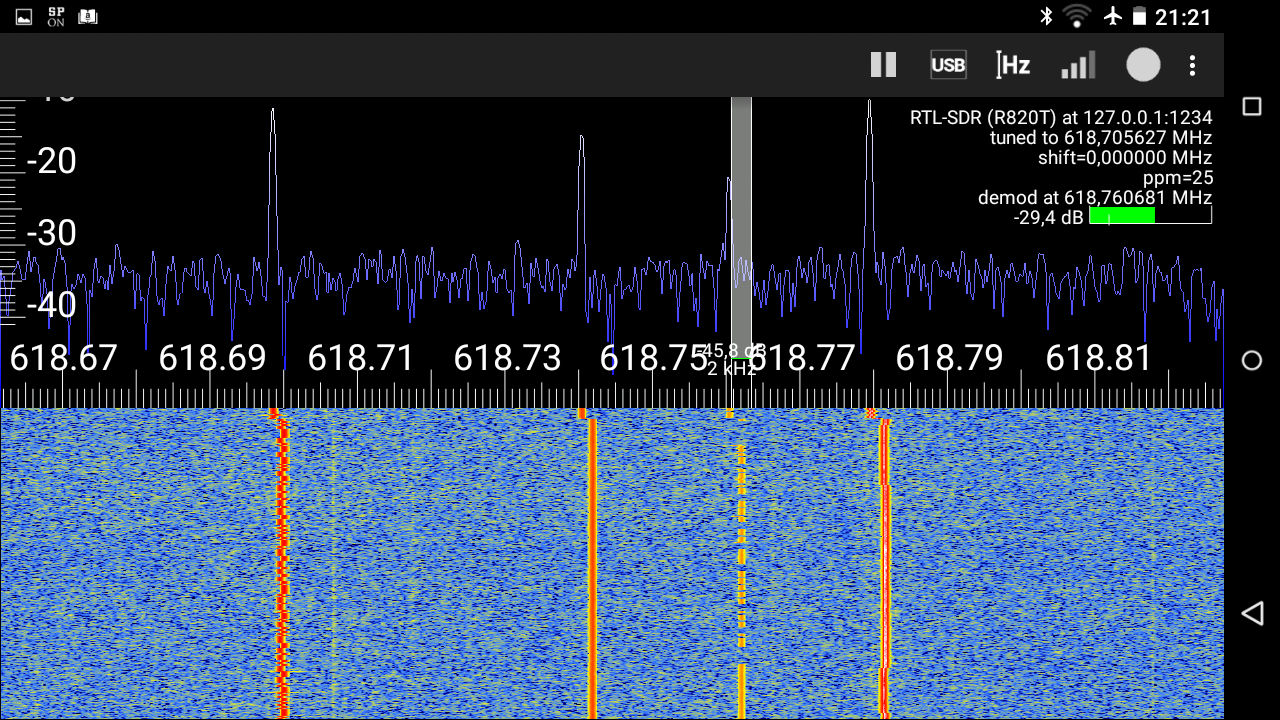Tap the Bluetooth status icon

click(1046, 16)
